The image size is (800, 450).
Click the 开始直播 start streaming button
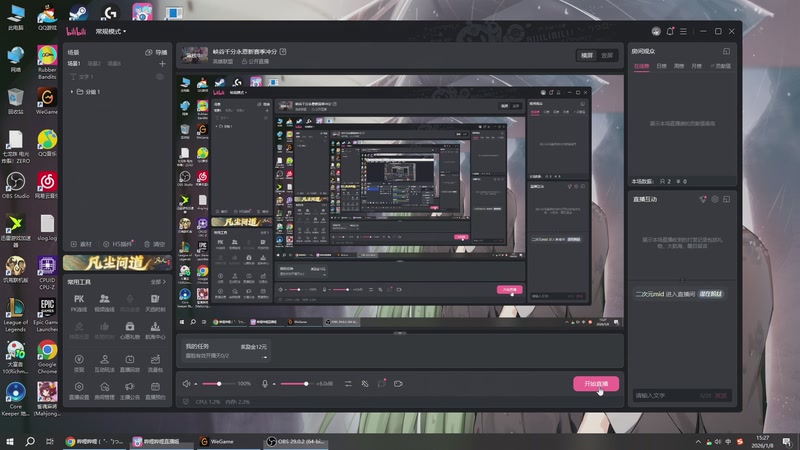click(x=596, y=384)
